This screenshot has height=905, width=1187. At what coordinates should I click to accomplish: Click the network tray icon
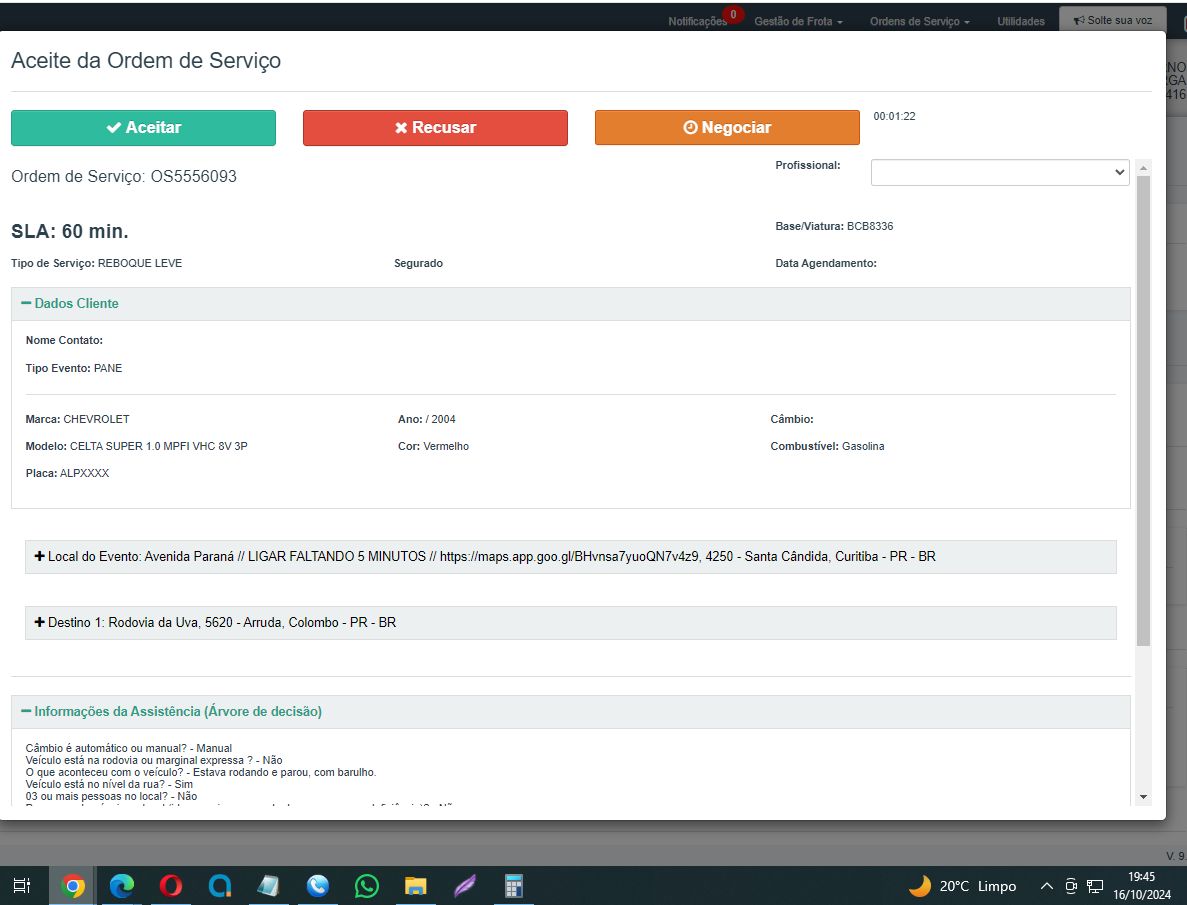coord(1095,886)
